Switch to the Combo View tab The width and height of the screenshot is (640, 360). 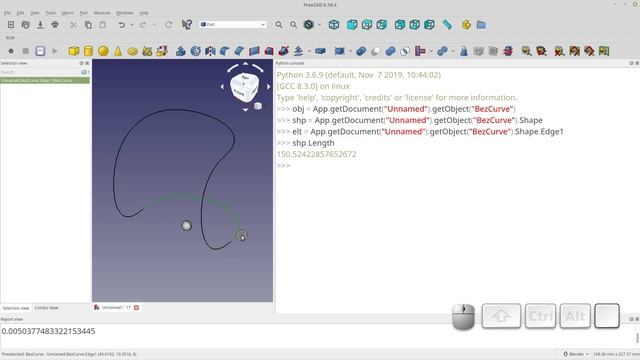47,308
